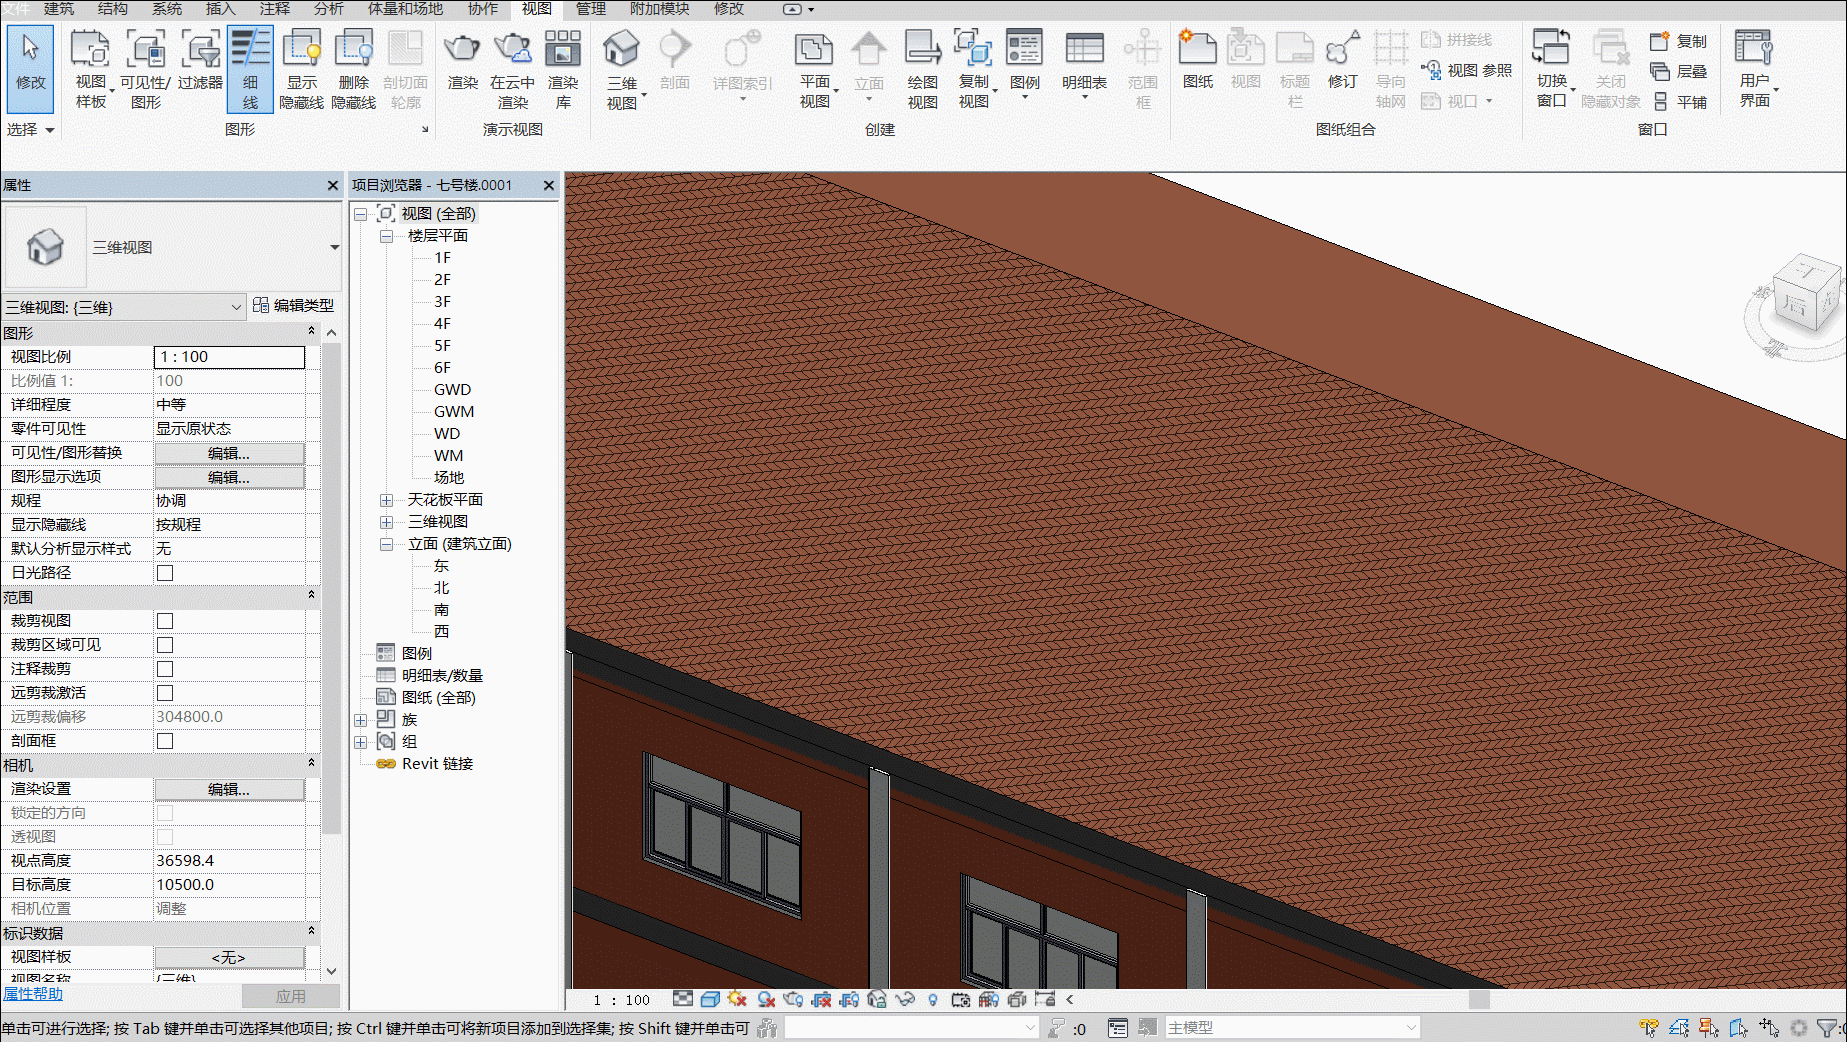The width and height of the screenshot is (1847, 1042).
Task: Enable the 裁剪视图 checkbox
Action: click(165, 621)
